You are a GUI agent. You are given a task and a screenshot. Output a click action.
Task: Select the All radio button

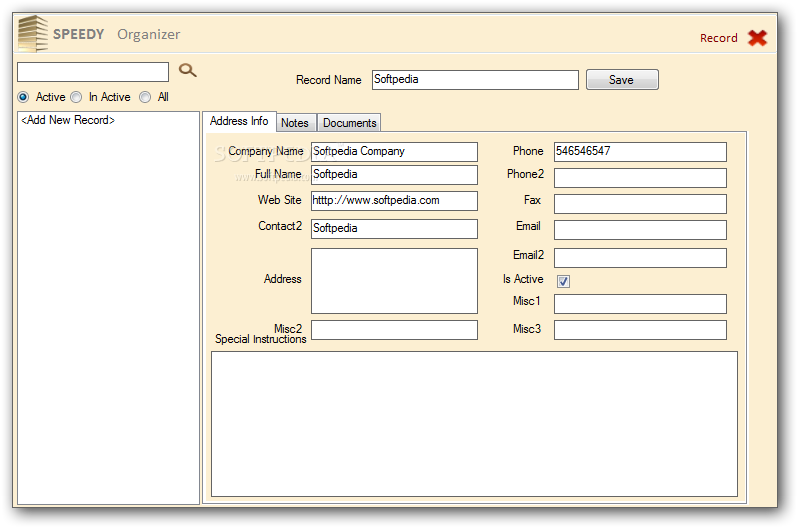click(x=145, y=97)
